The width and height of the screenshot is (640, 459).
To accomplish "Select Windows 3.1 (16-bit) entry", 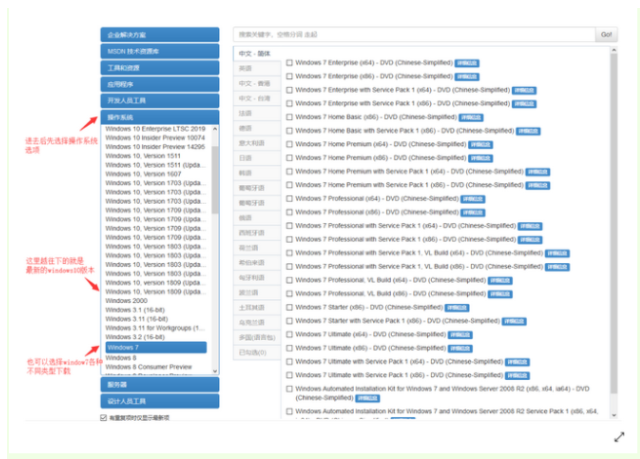I will click(135, 310).
